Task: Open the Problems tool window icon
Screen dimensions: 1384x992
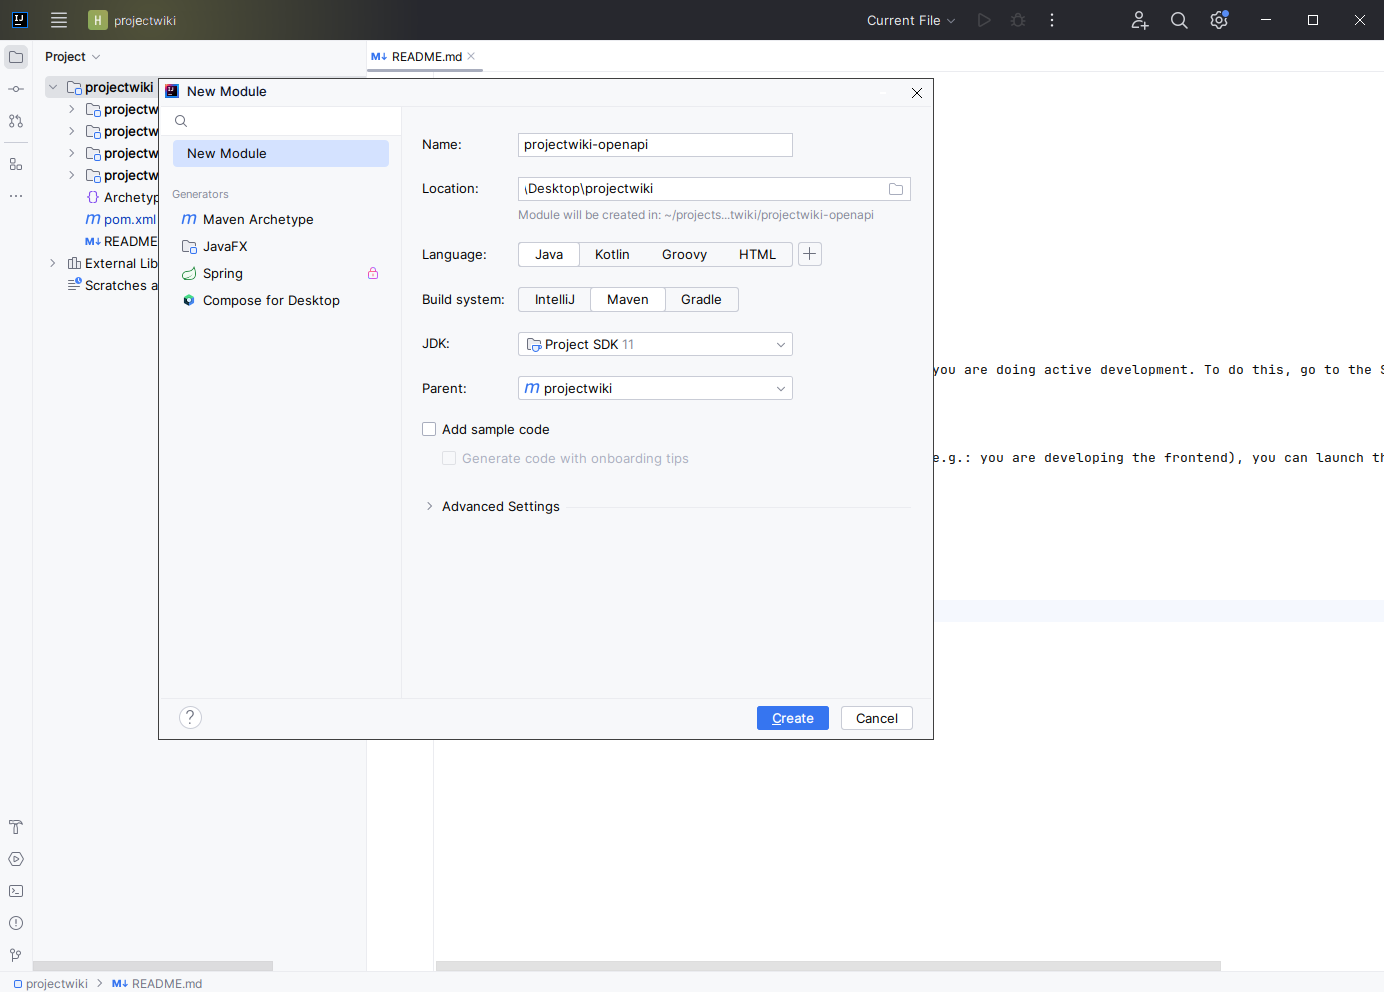Action: tap(16, 923)
